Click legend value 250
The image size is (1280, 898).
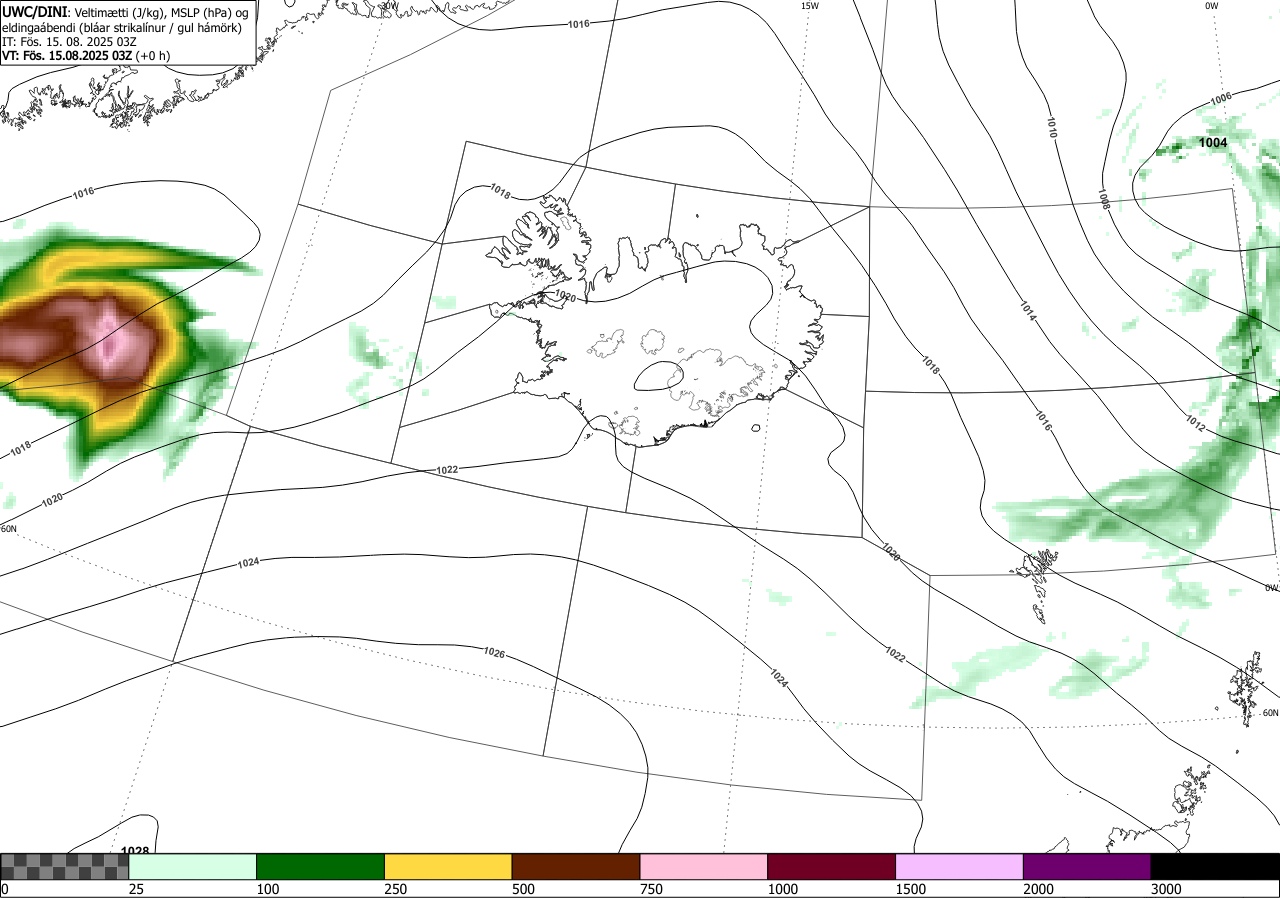[x=396, y=889]
